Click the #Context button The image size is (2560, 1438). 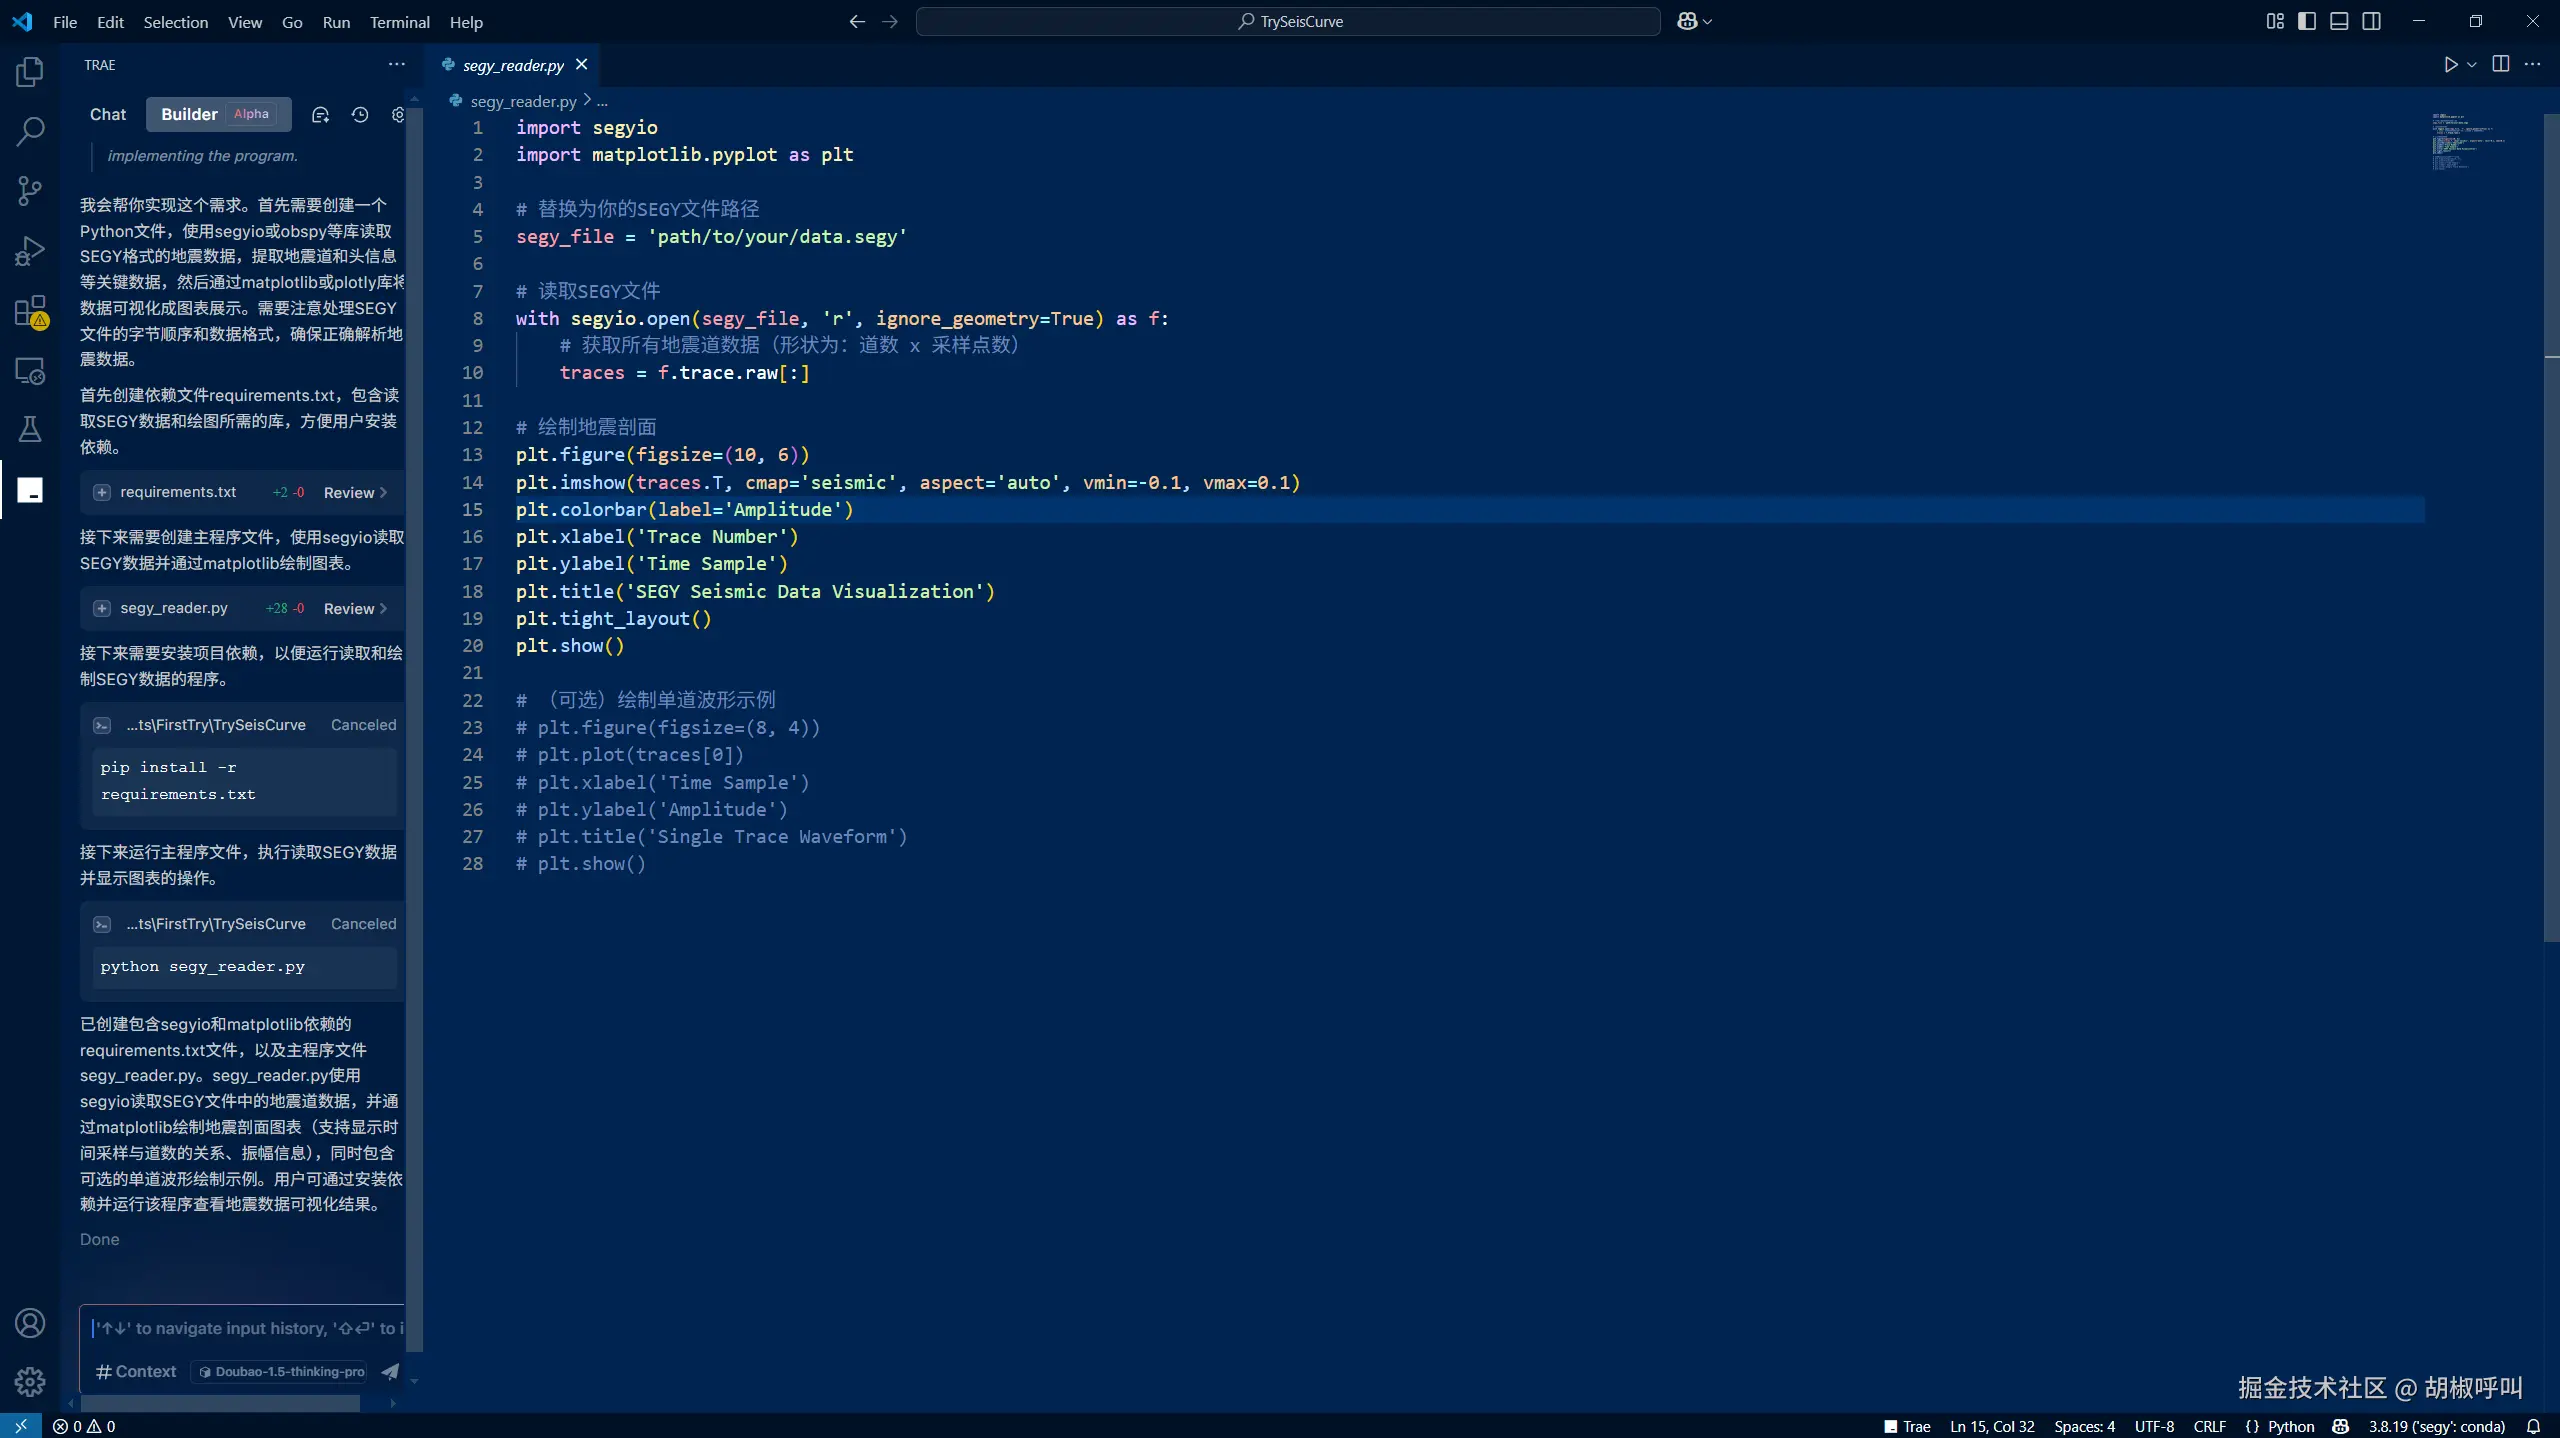(136, 1371)
